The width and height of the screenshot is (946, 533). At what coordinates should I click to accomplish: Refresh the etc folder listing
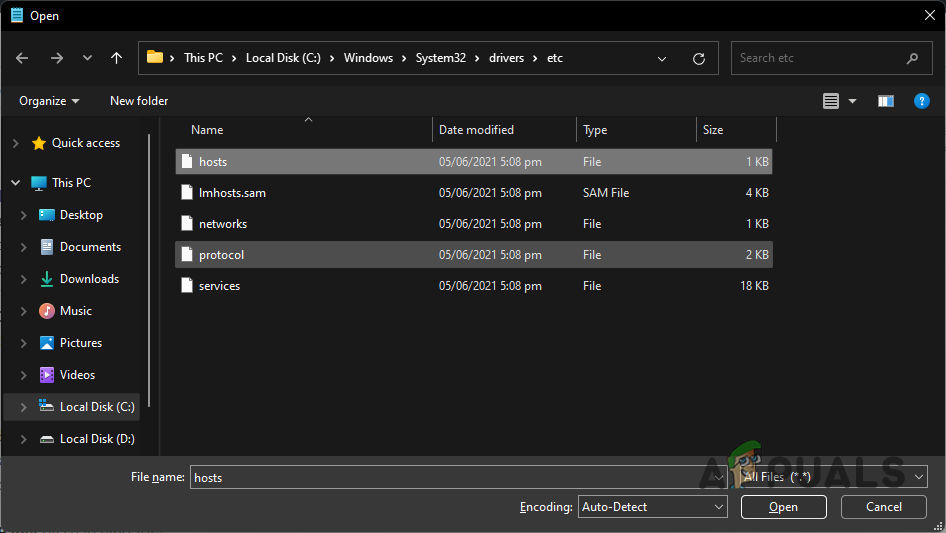click(x=699, y=58)
